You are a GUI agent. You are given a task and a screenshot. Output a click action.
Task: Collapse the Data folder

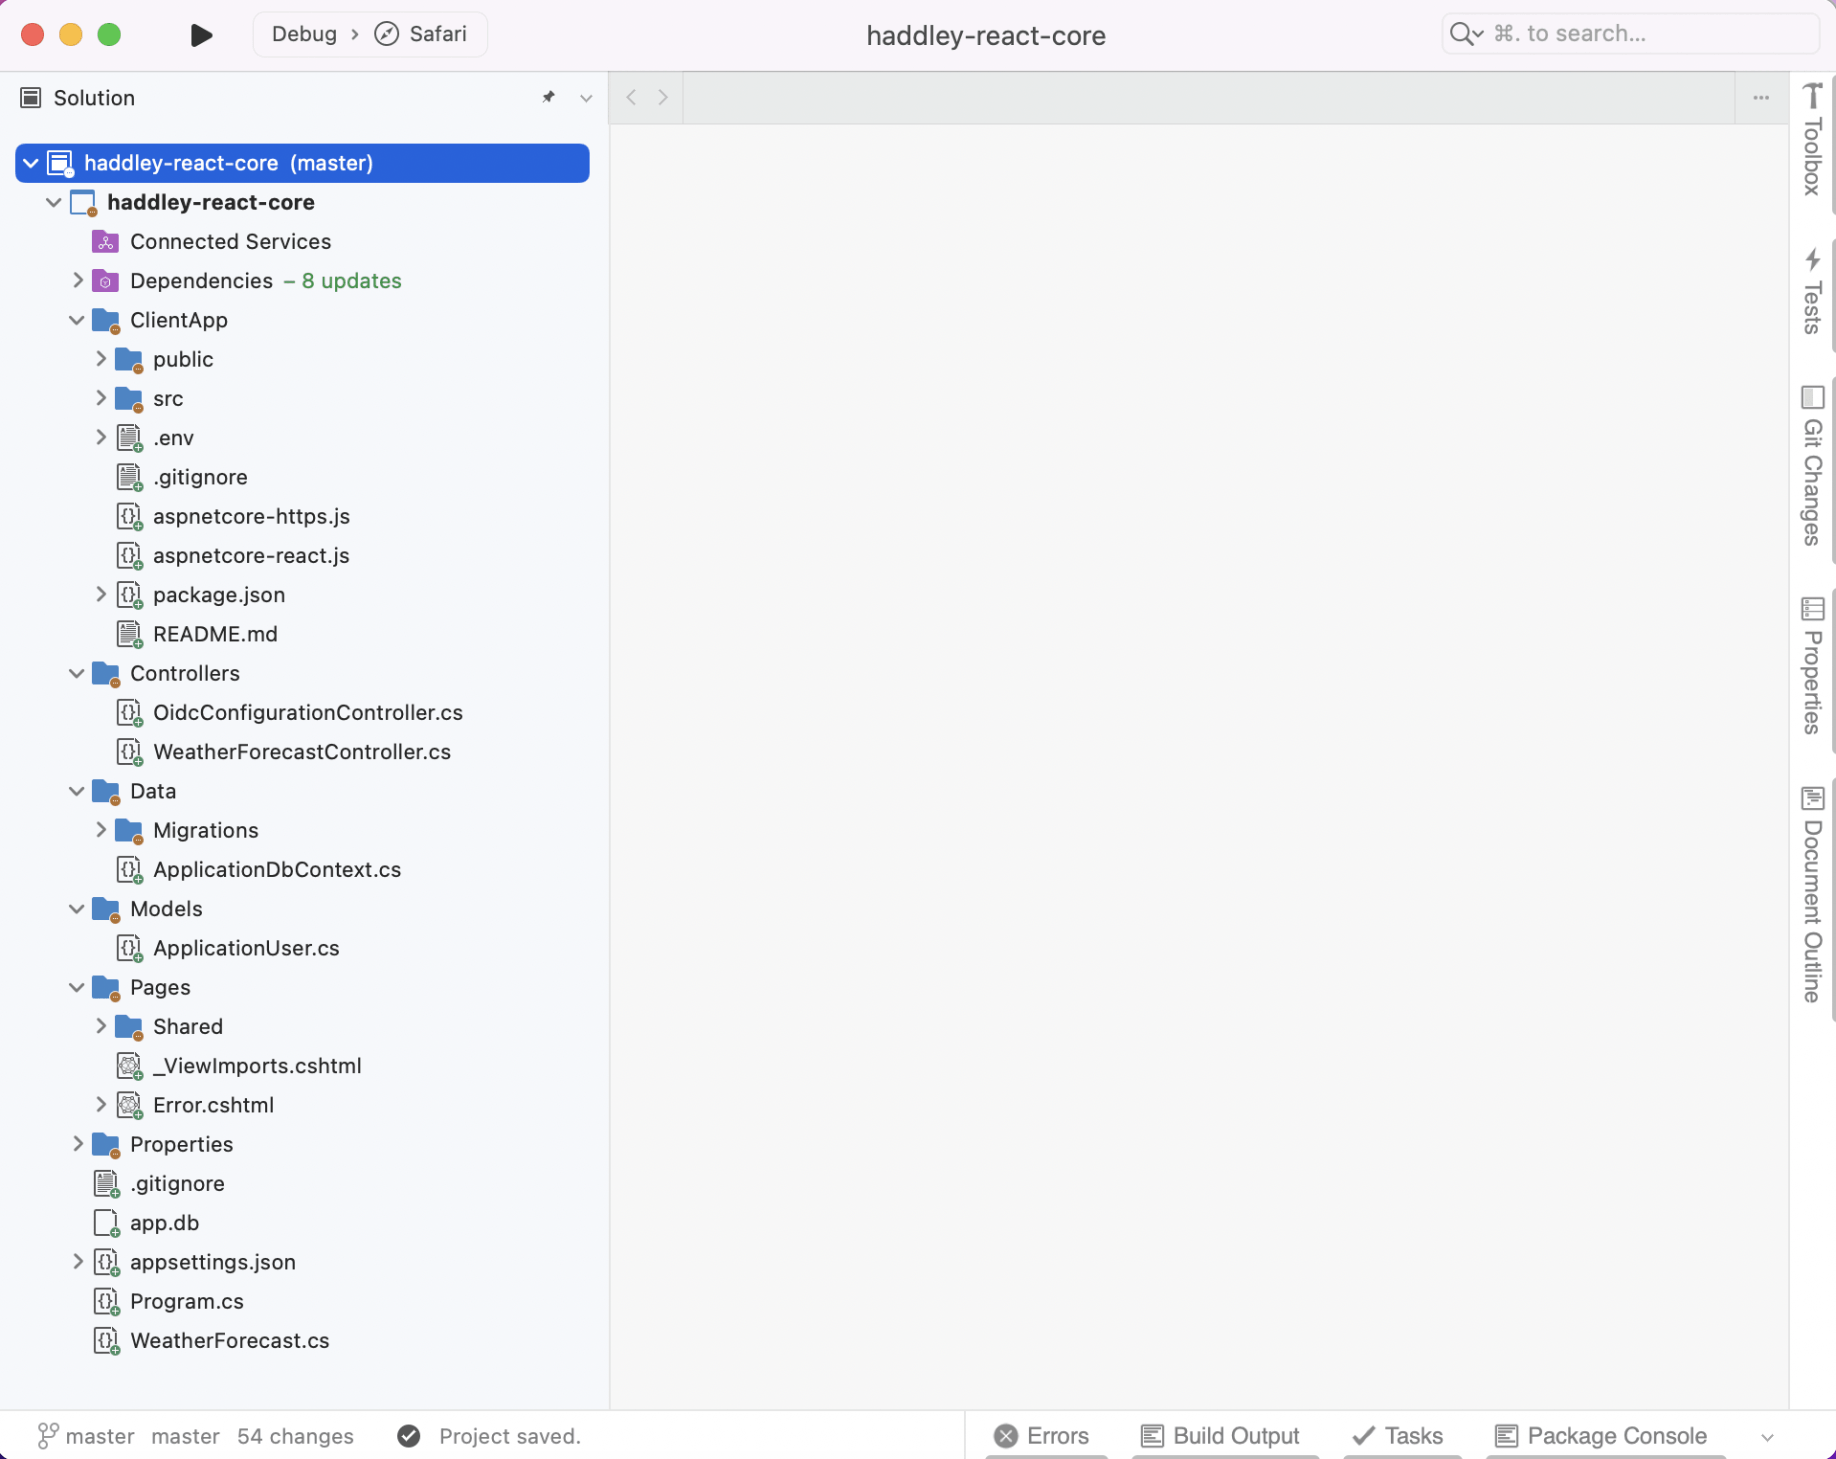77,791
